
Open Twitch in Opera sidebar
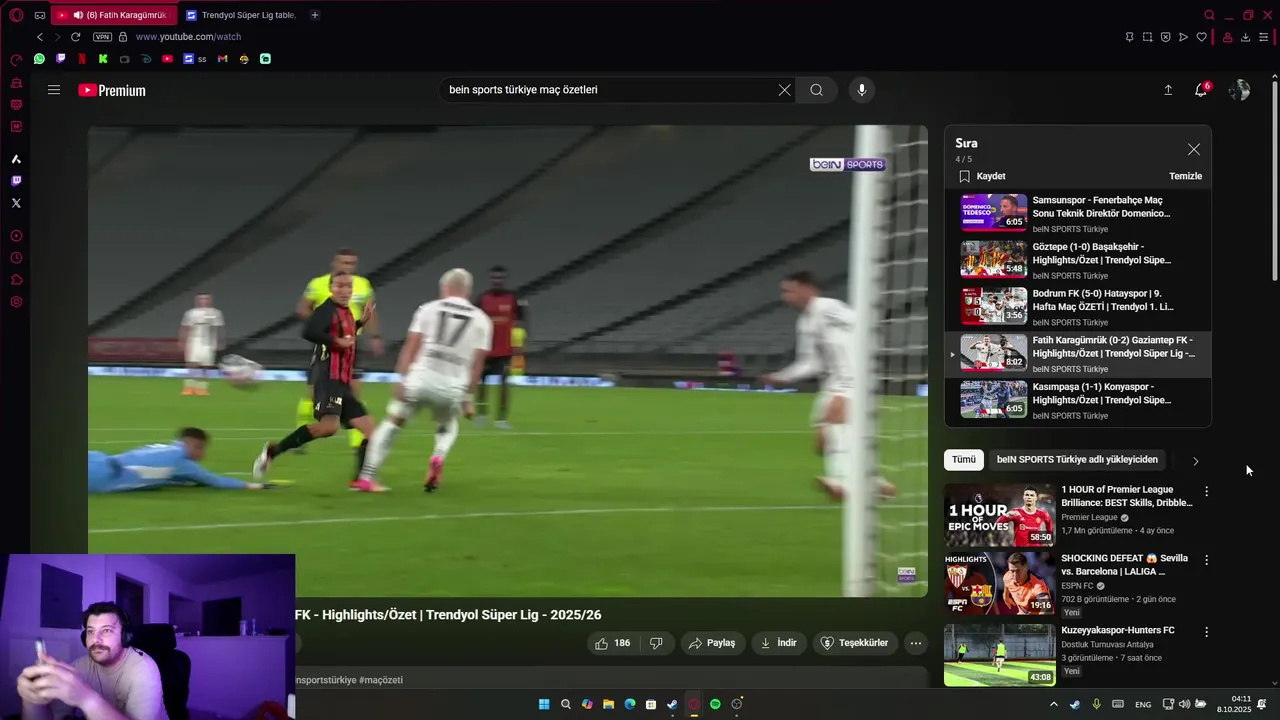tap(16, 181)
